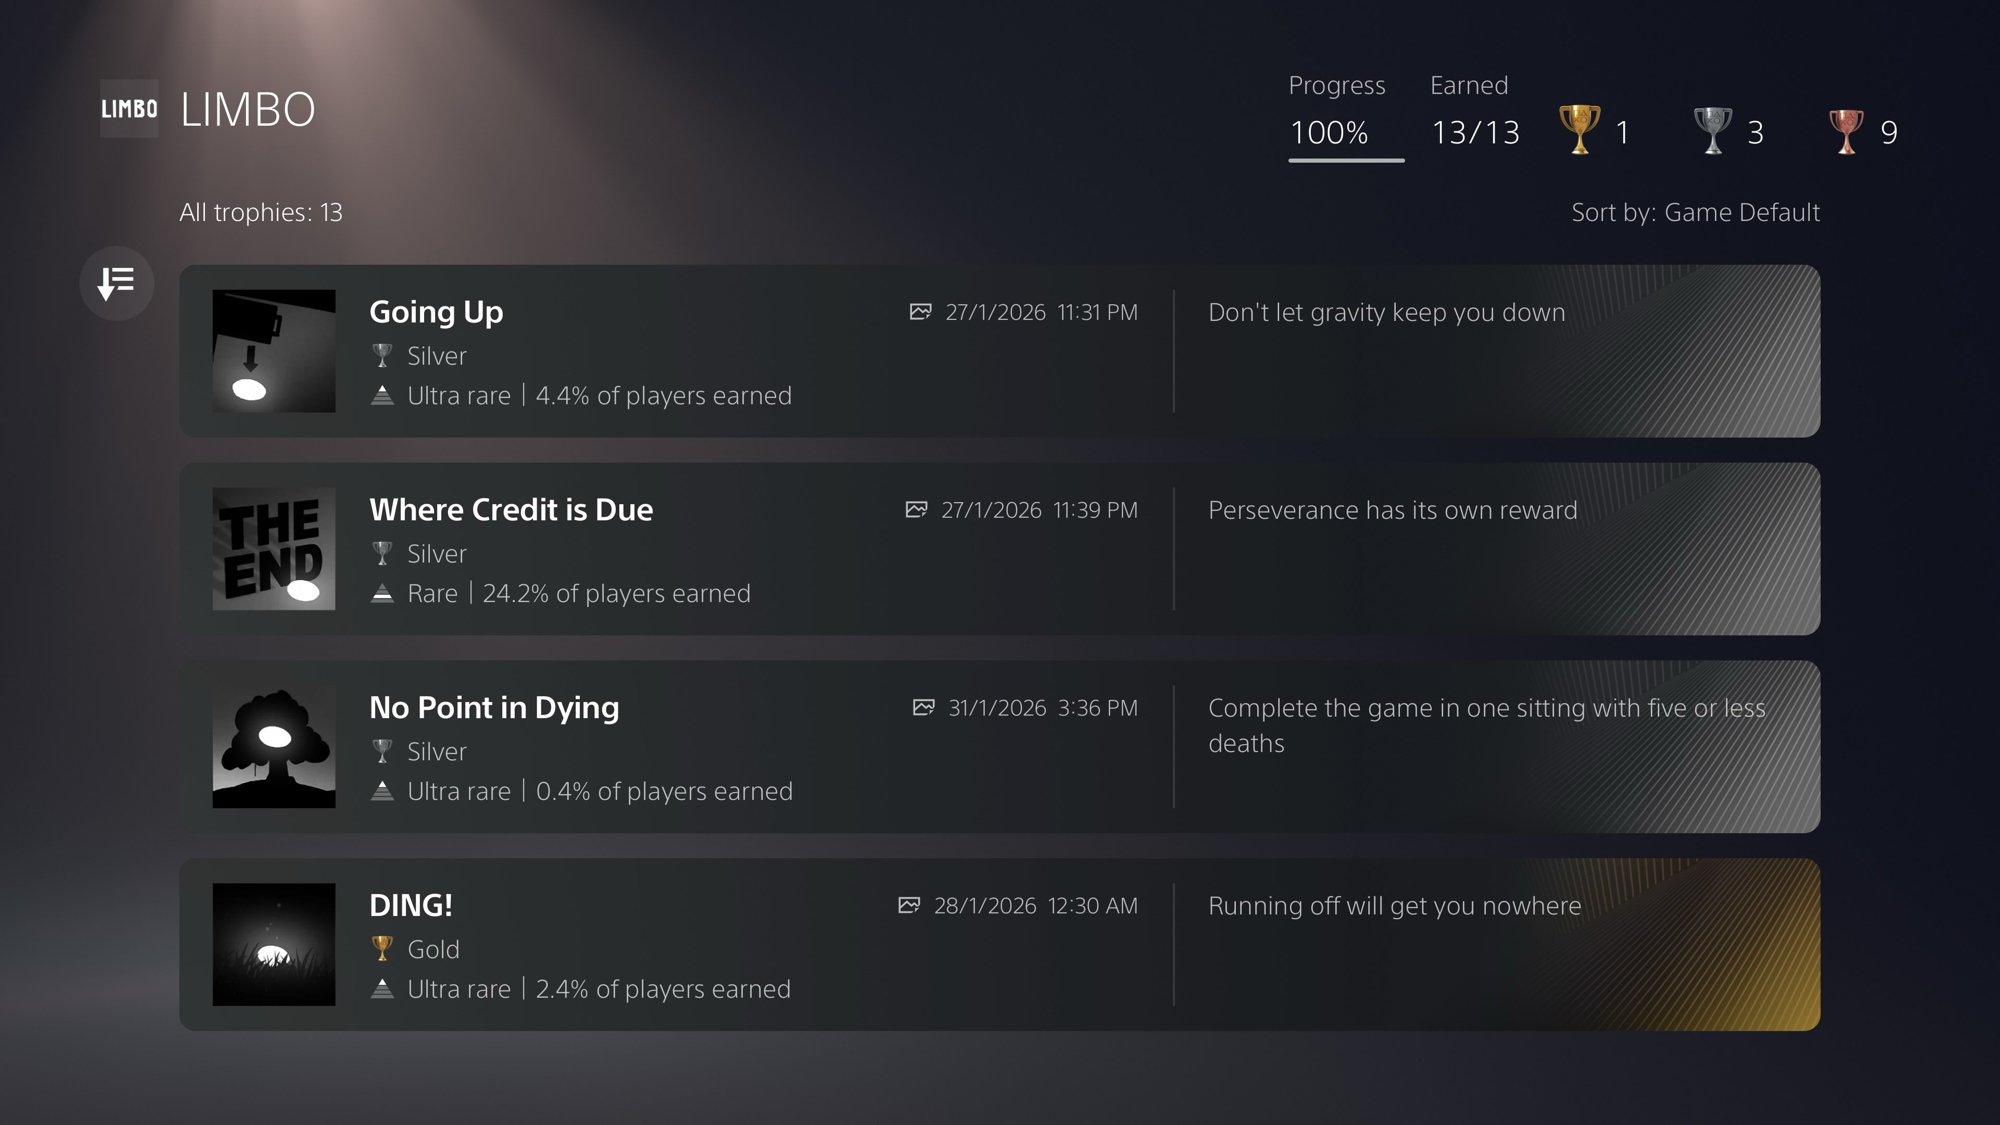2000x1125 pixels.
Task: Select The End trophy thumbnail image
Action: 274,549
